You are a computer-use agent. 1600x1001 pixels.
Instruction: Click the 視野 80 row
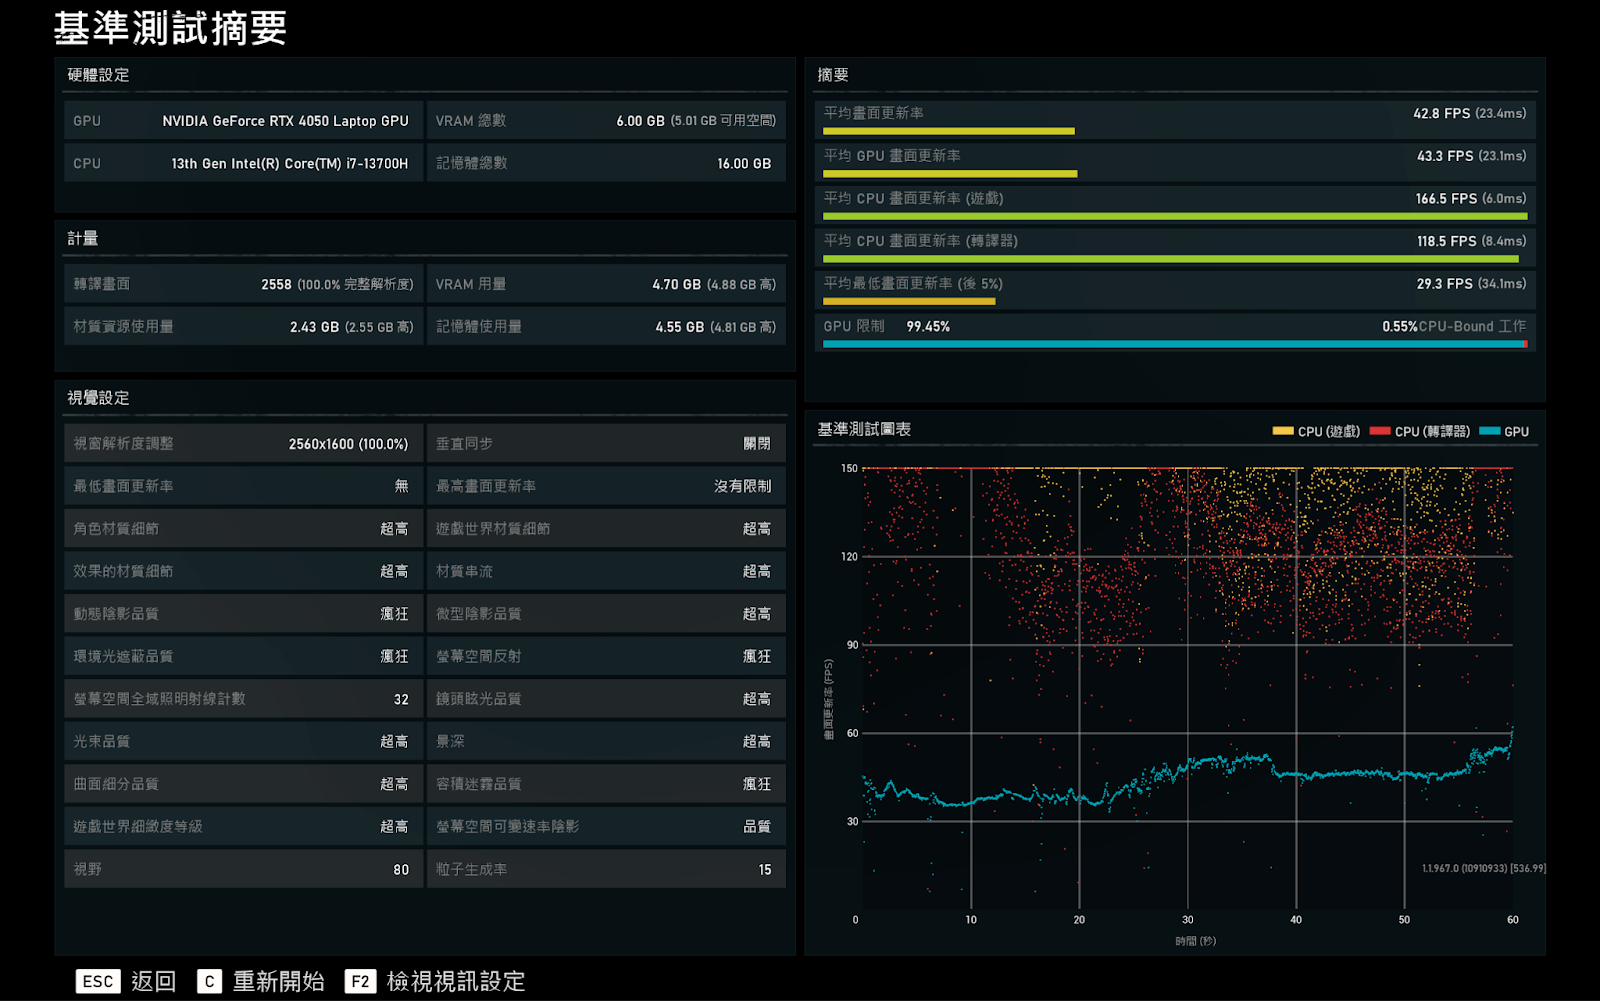point(243,869)
